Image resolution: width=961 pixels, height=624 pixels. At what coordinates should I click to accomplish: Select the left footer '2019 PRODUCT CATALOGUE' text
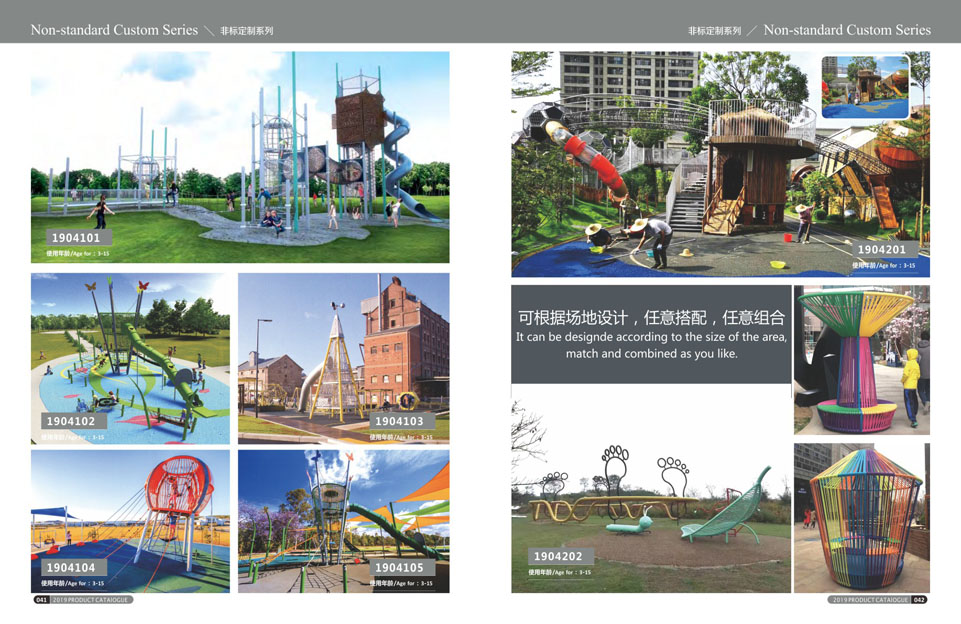pyautogui.click(x=90, y=600)
